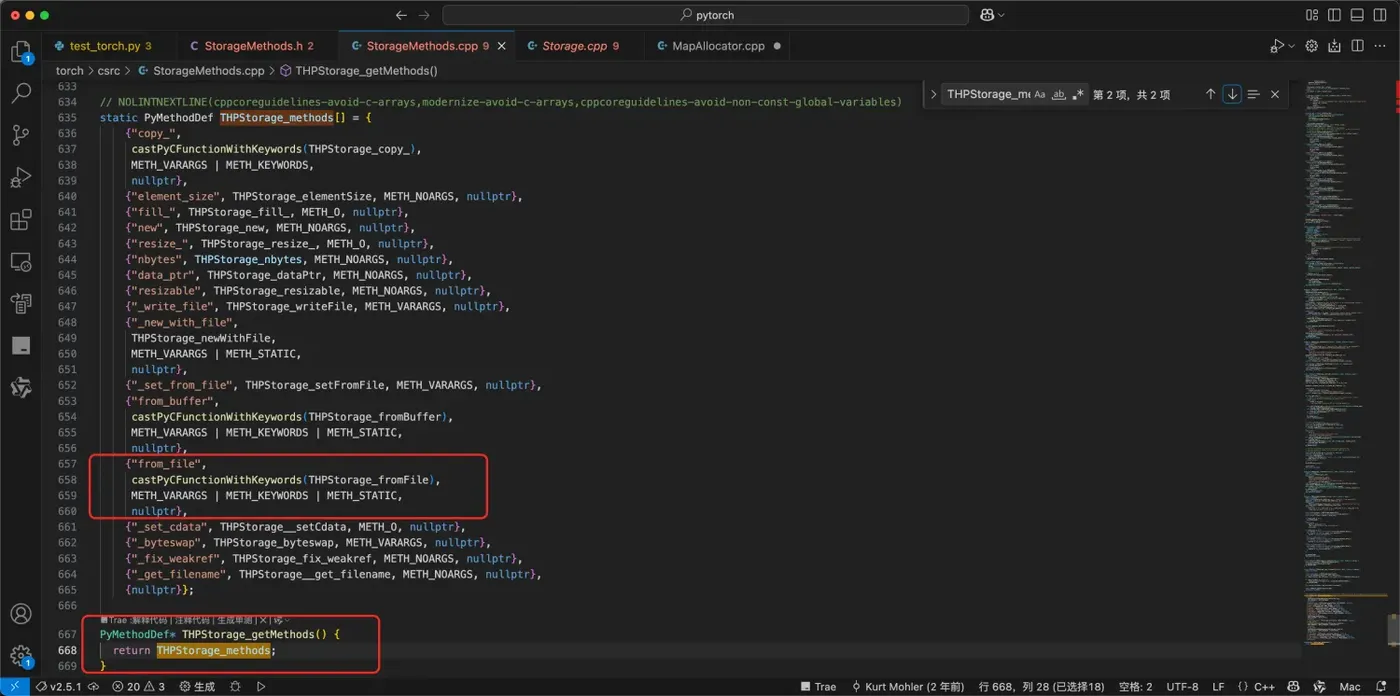Go to previous find match
The image size is (1400, 696).
1210,94
